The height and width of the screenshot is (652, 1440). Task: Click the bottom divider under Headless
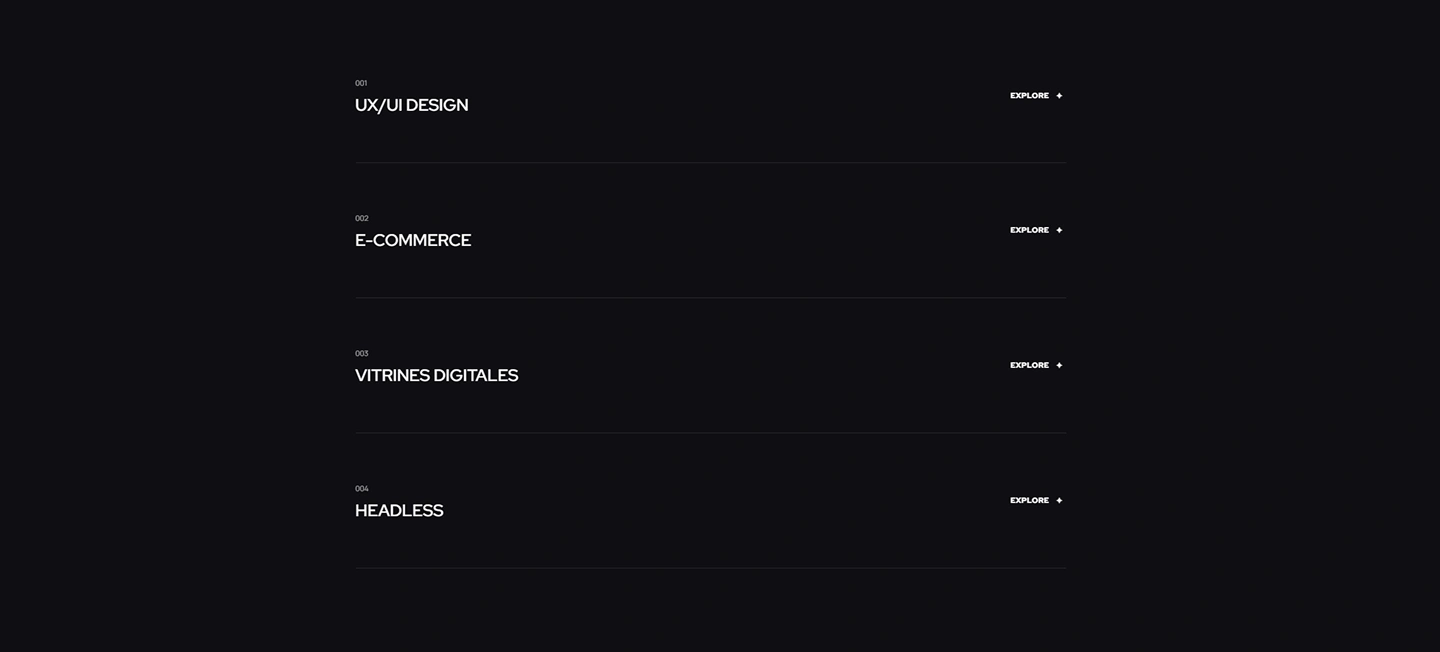tap(710, 568)
